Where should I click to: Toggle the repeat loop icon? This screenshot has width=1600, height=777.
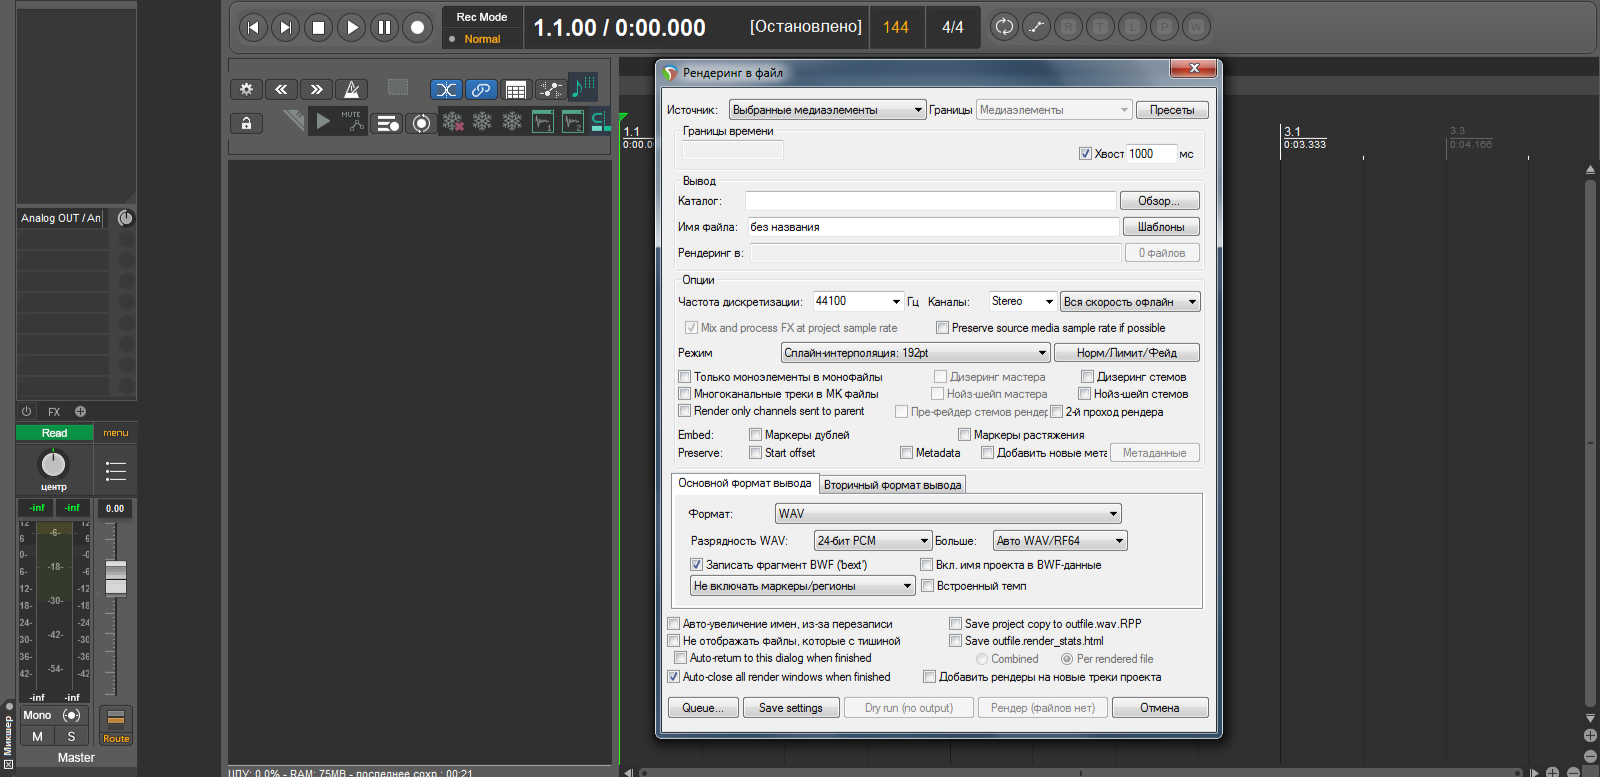[x=1004, y=27]
